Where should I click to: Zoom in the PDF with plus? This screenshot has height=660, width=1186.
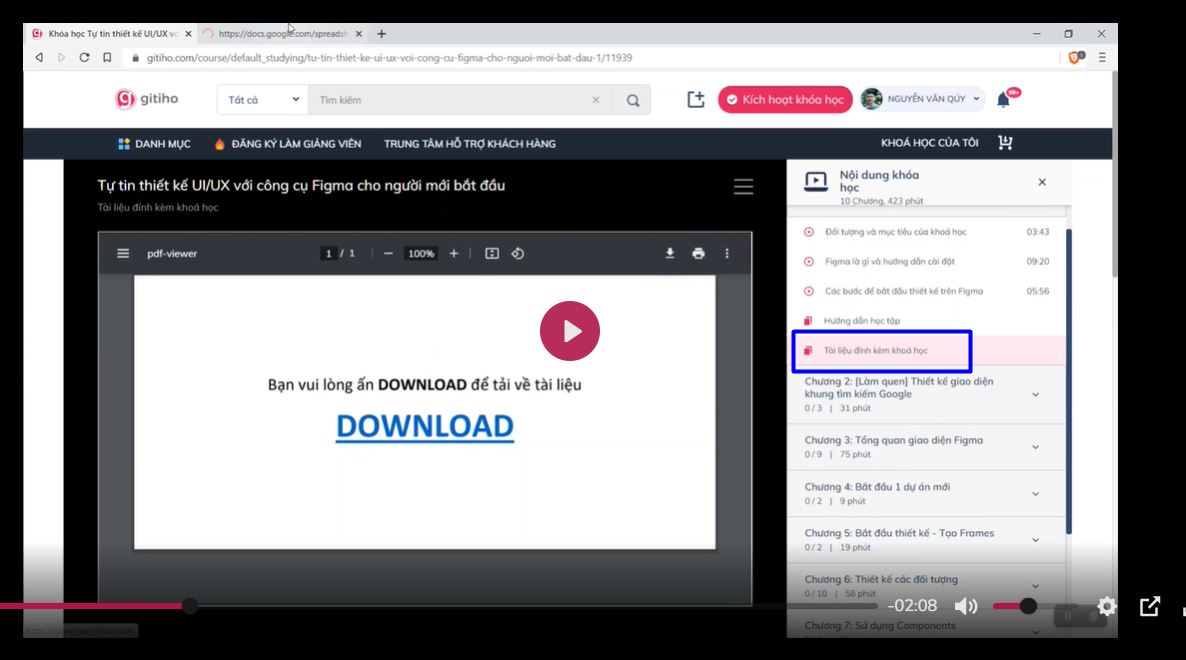(454, 254)
